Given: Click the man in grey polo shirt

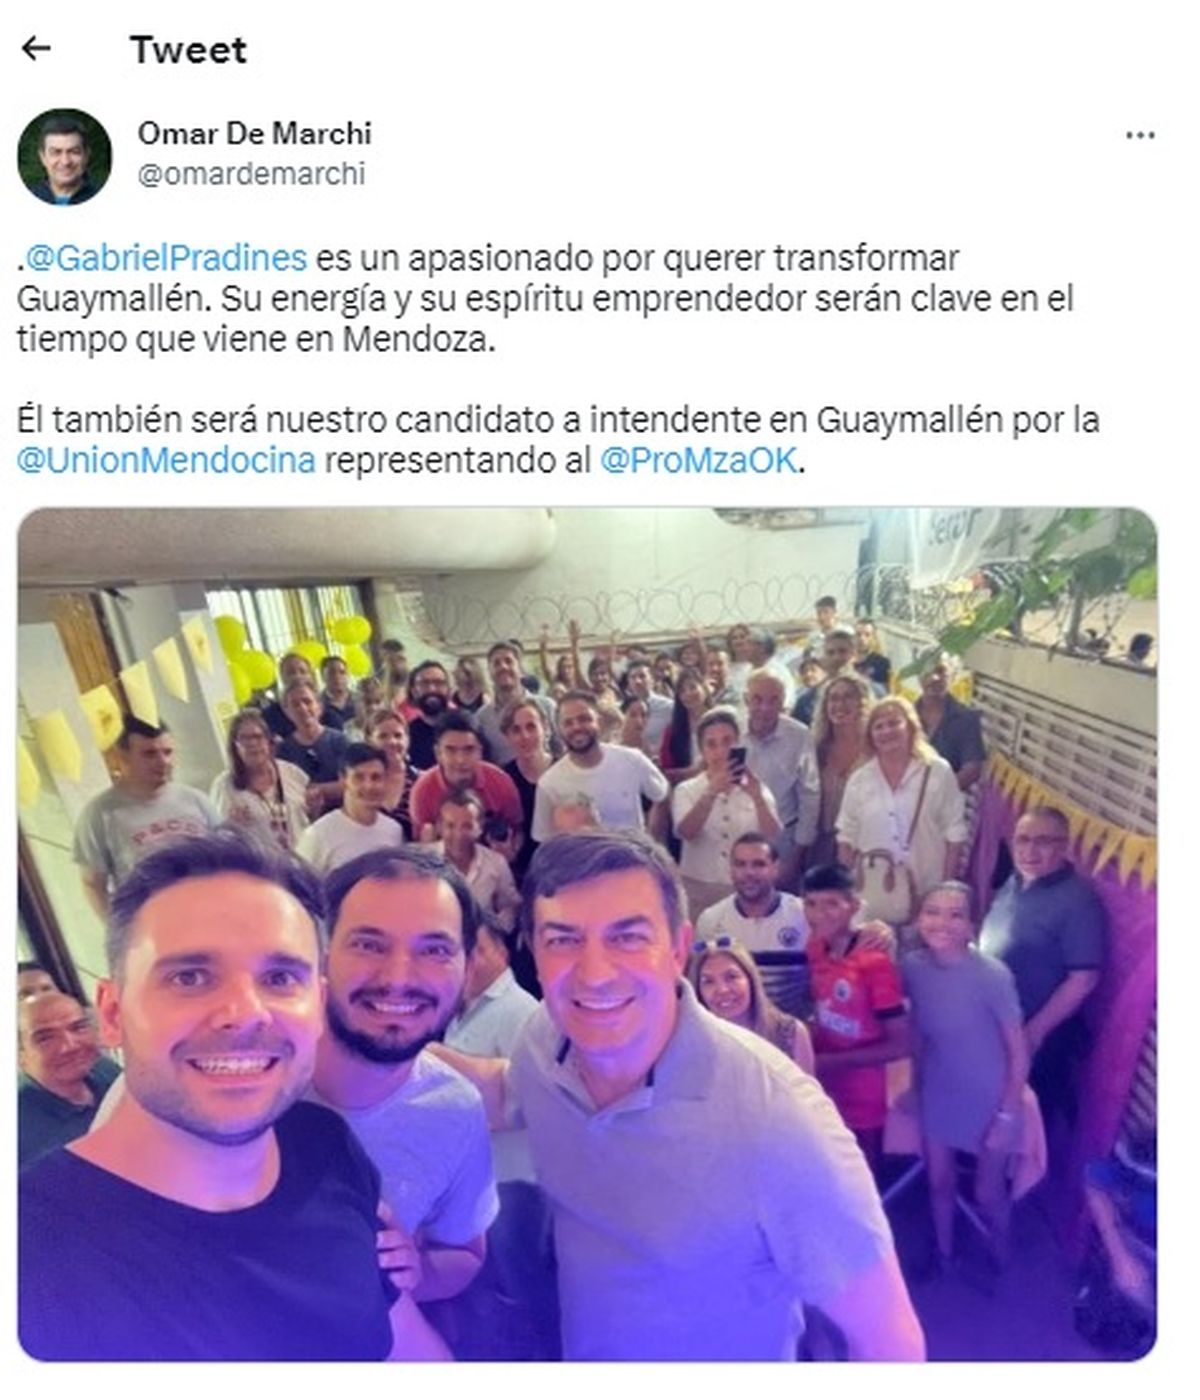Looking at the screenshot, I should [680, 1100].
